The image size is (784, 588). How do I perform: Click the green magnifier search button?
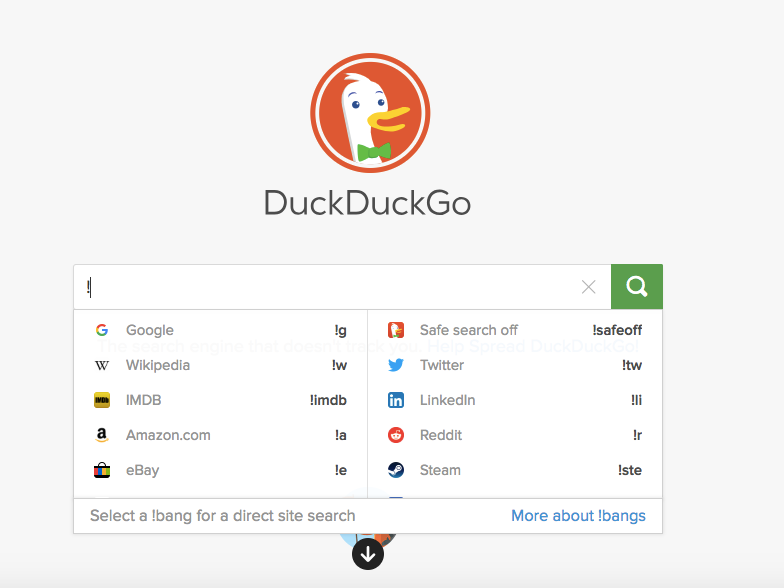636,286
